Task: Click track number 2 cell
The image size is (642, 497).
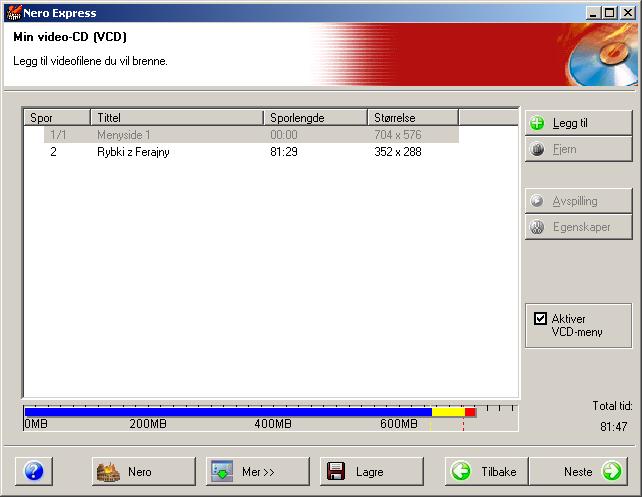Action: pos(53,152)
